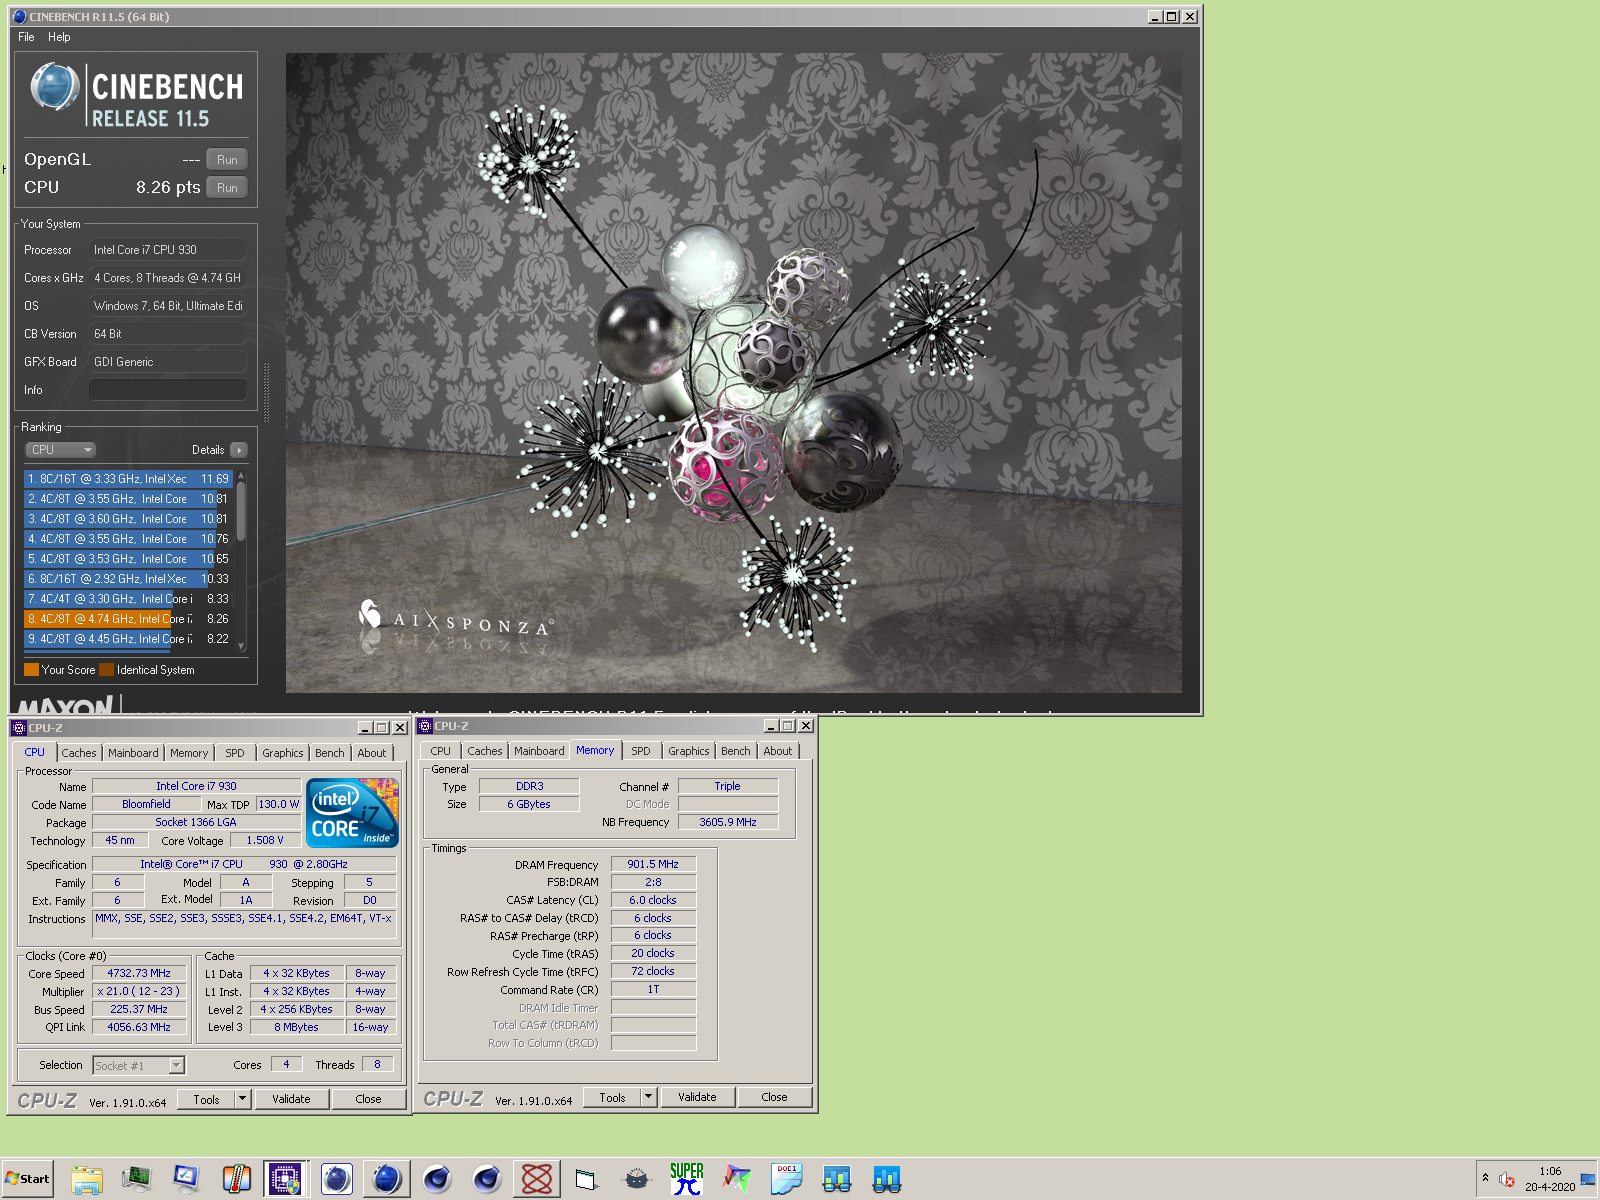Select the highlighted 4.74 GHz ranking row
Screen dimensions: 1600x1200
pyautogui.click(x=128, y=619)
